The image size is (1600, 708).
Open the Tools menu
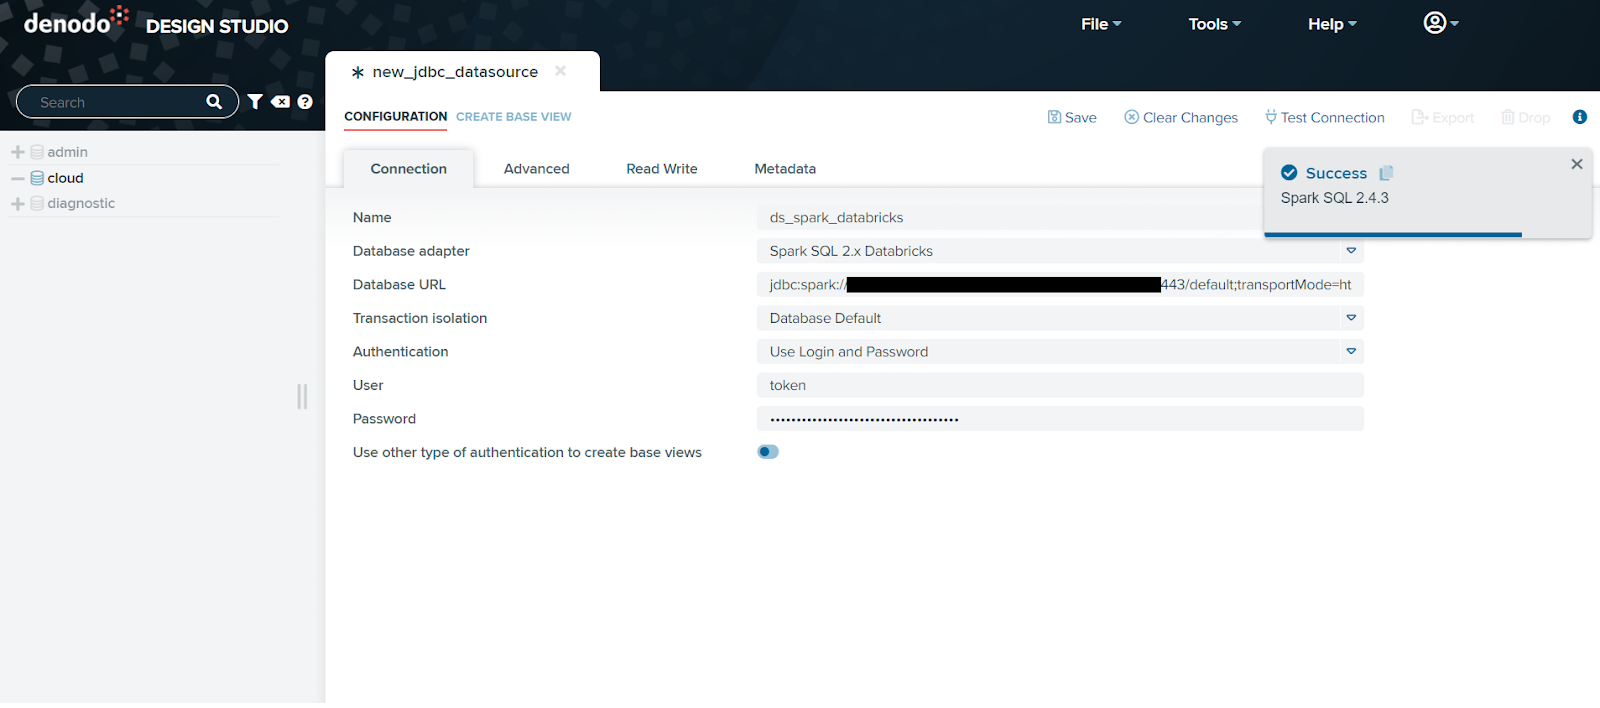pos(1215,24)
